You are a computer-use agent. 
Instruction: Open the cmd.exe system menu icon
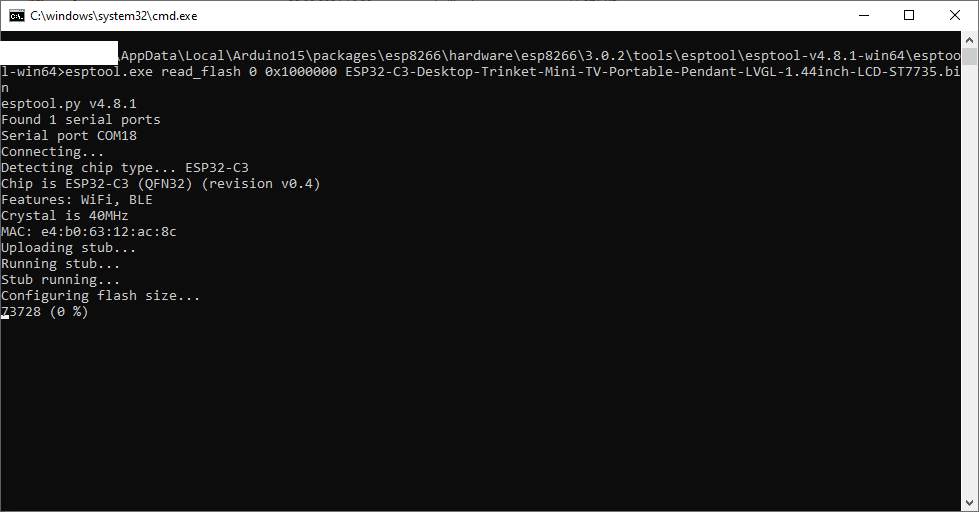17,16
